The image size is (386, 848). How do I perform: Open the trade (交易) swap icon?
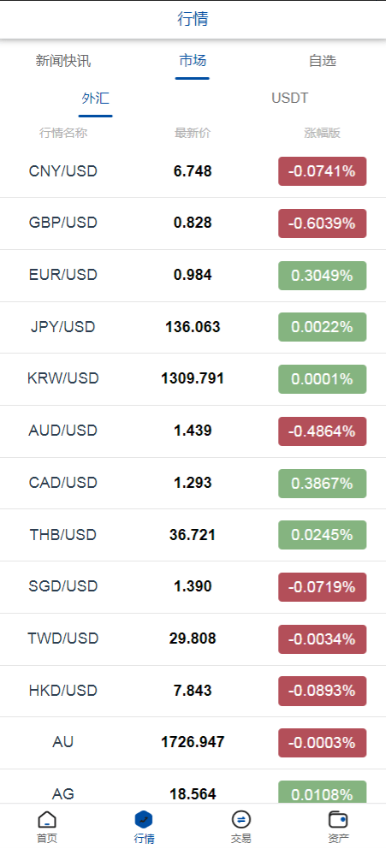(241, 820)
